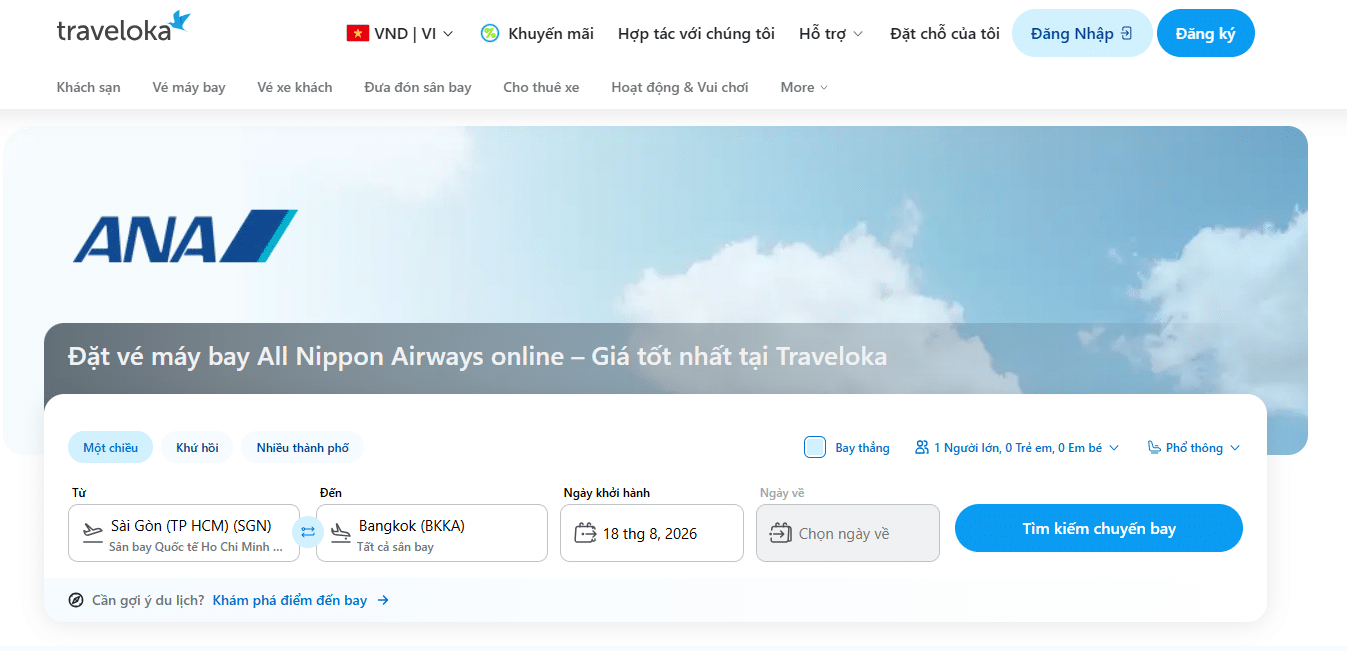Open the passengers count dropdown
1347x651 pixels.
[1017, 447]
